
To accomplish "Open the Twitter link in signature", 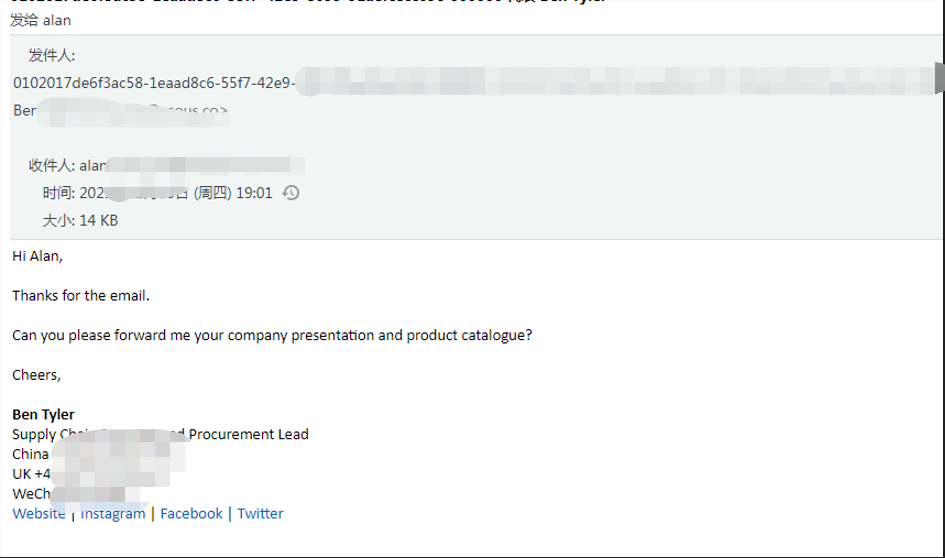I will (260, 513).
